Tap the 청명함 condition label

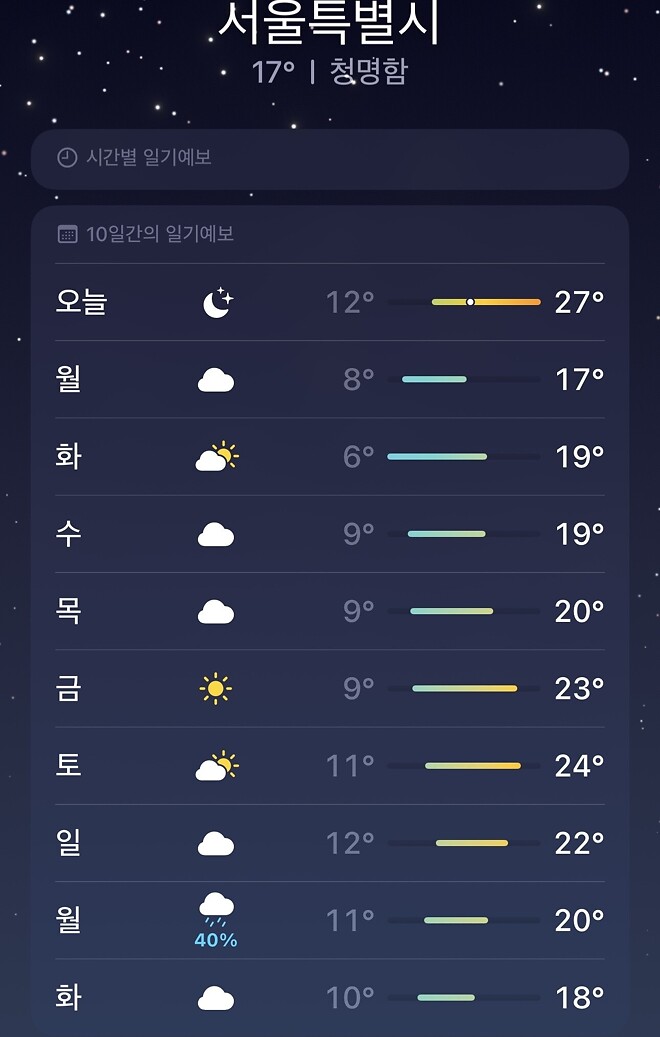[x=366, y=71]
